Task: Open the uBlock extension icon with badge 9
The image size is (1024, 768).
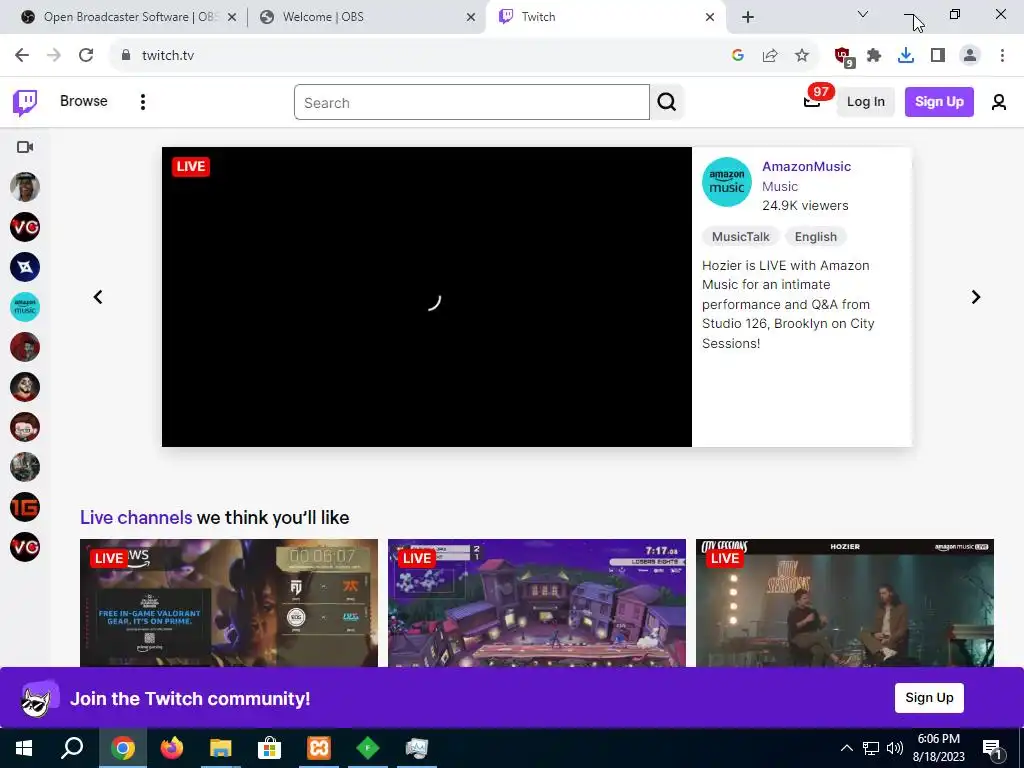Action: pyautogui.click(x=843, y=56)
